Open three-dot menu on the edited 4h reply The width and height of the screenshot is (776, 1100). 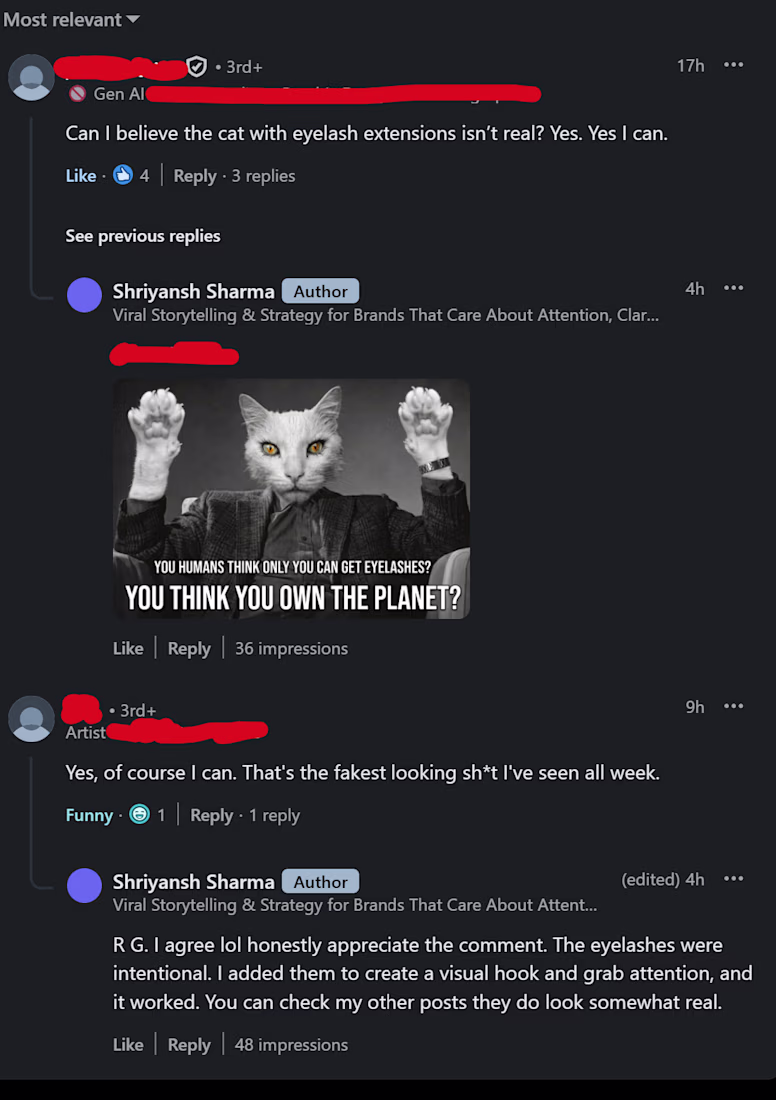(733, 879)
